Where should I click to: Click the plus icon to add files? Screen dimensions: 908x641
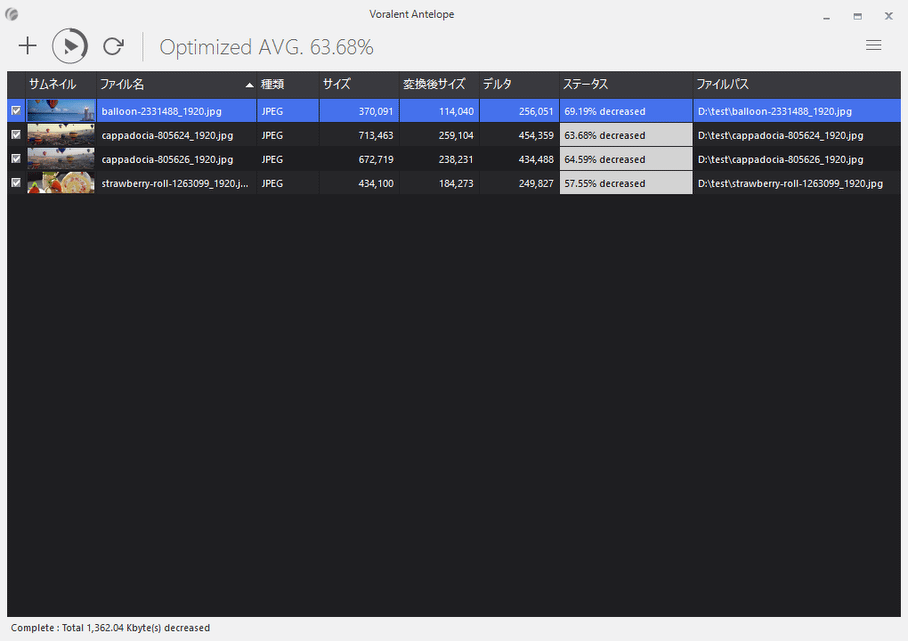point(27,46)
